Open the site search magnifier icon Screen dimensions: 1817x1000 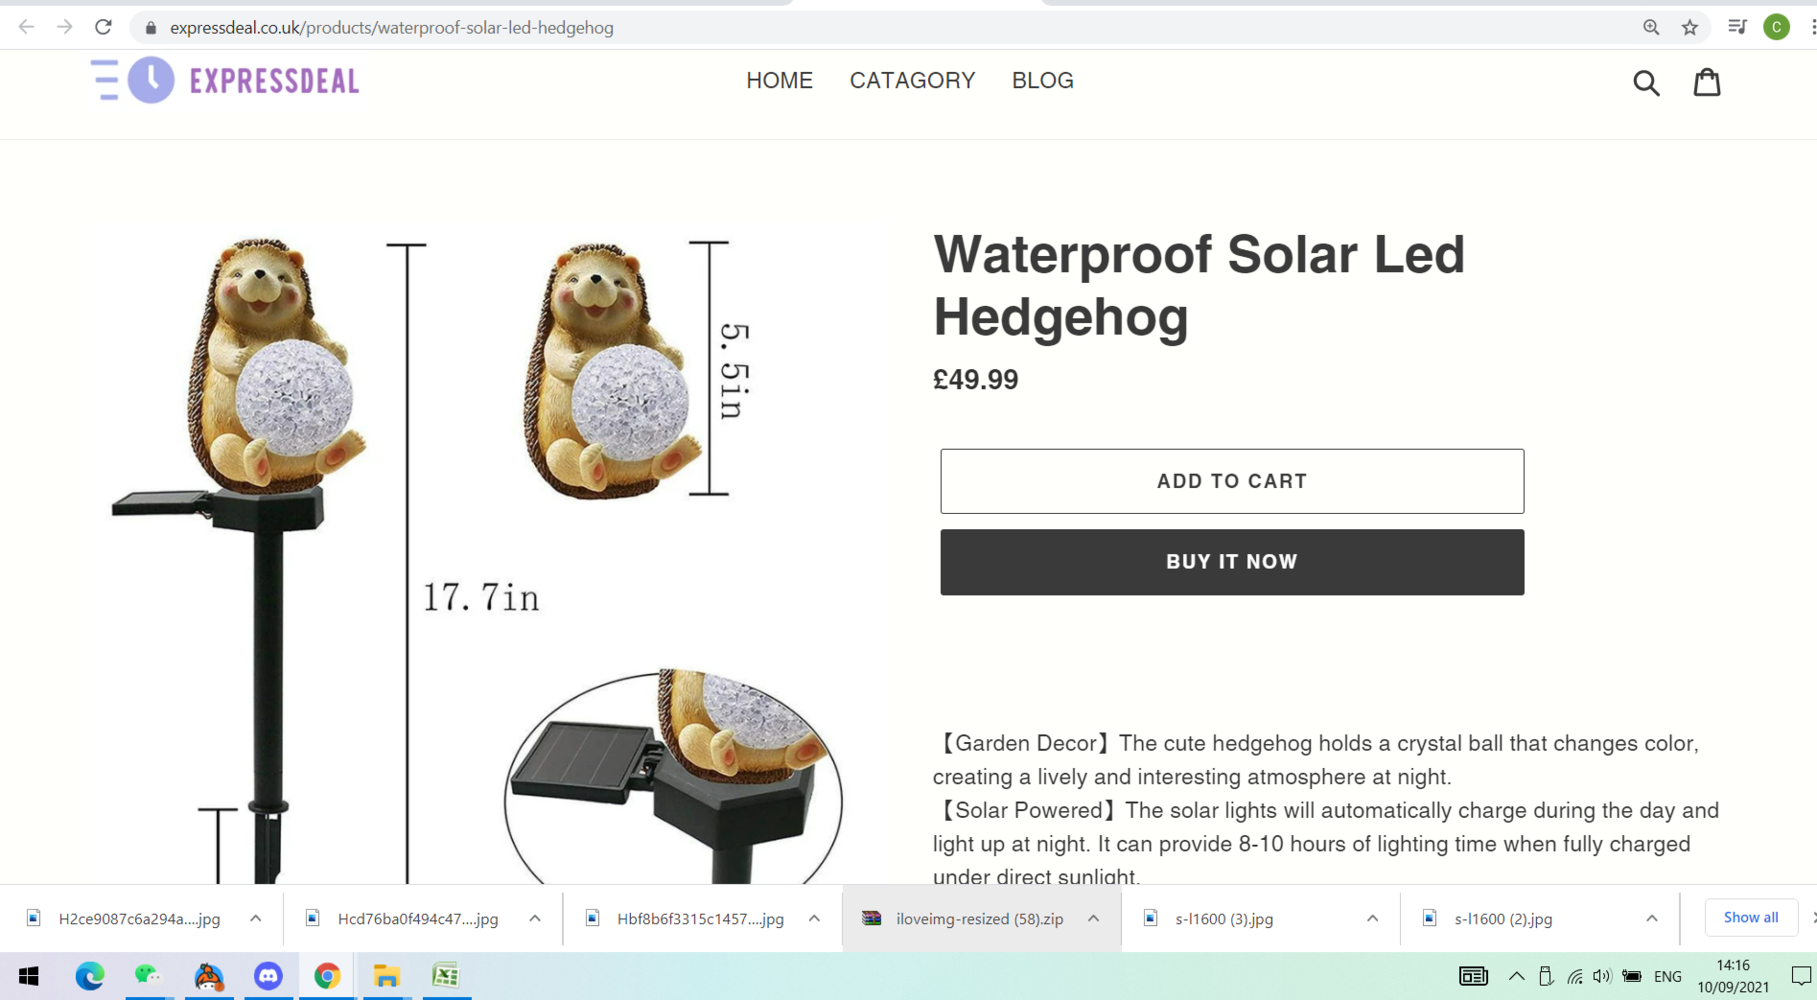1646,83
